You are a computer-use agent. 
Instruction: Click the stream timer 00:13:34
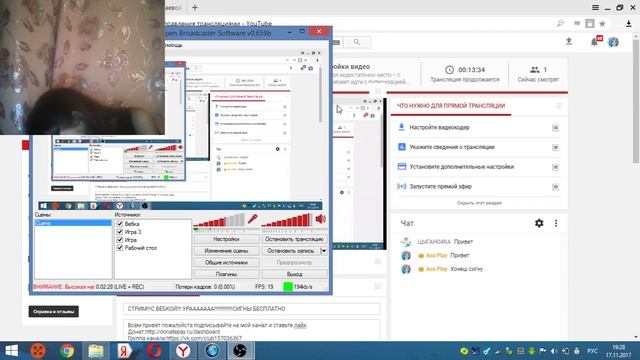pyautogui.click(x=471, y=70)
